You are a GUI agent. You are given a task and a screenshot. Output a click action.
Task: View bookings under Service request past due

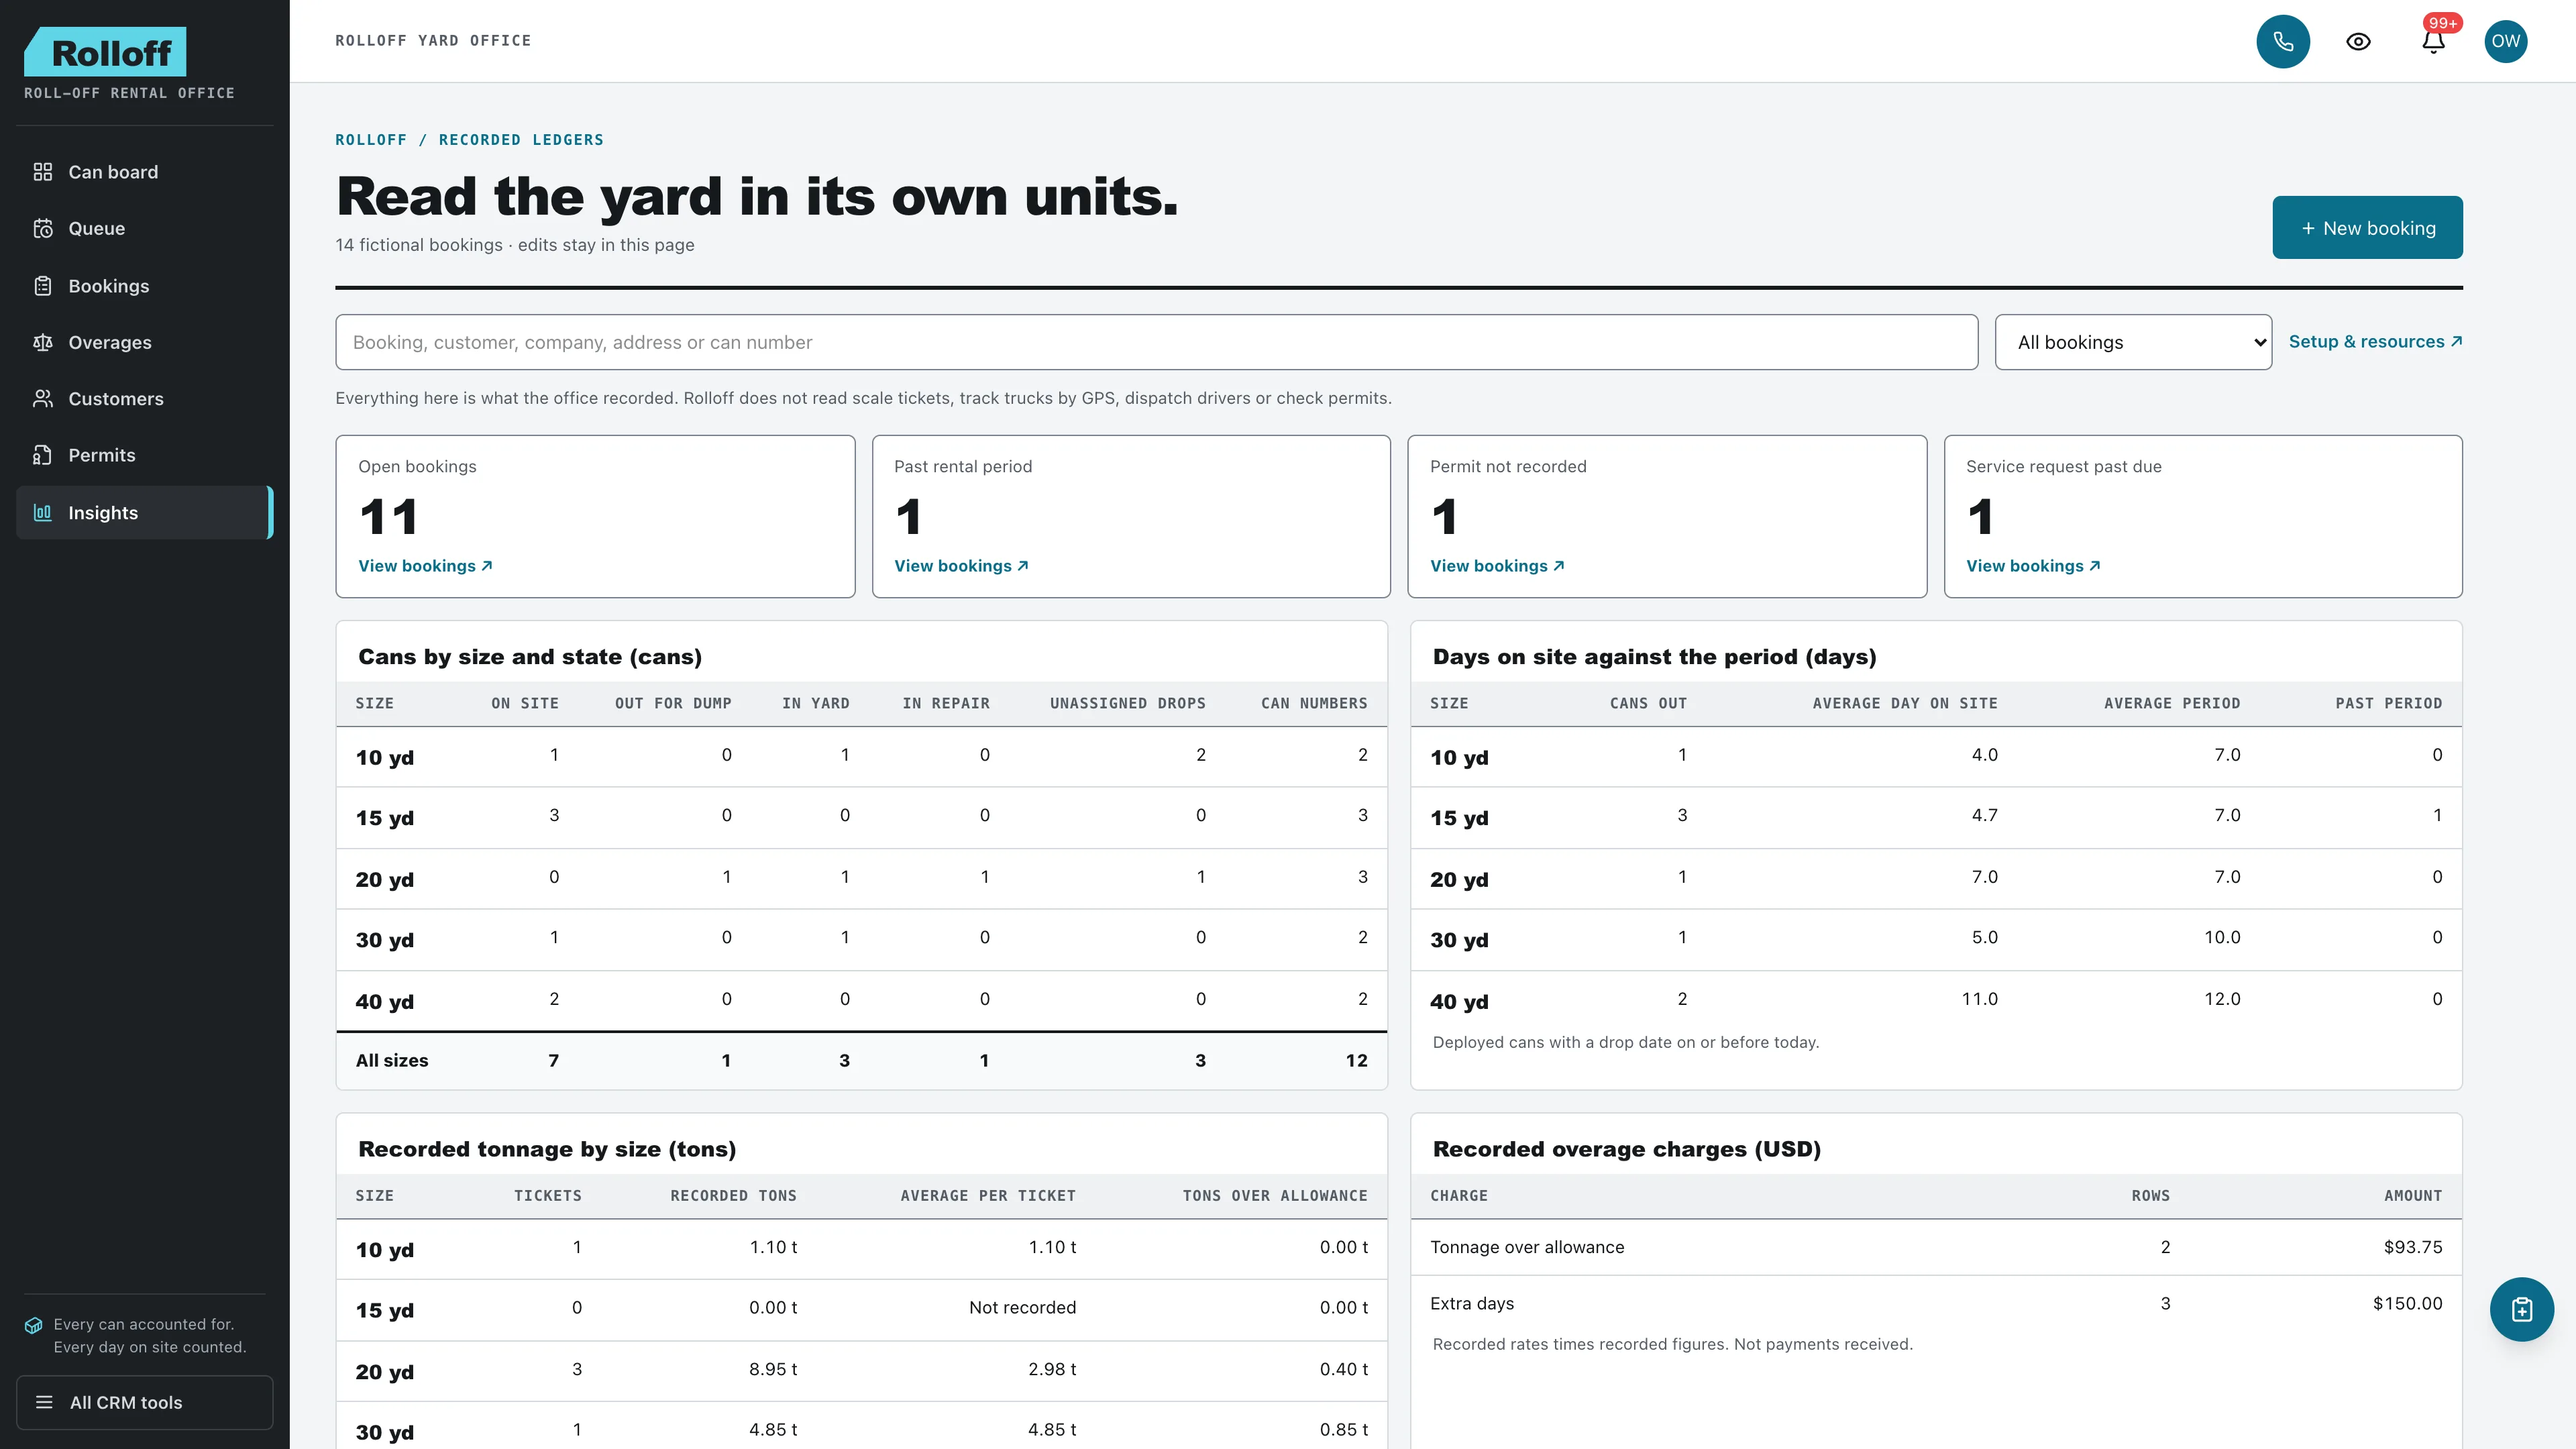pos(2033,566)
